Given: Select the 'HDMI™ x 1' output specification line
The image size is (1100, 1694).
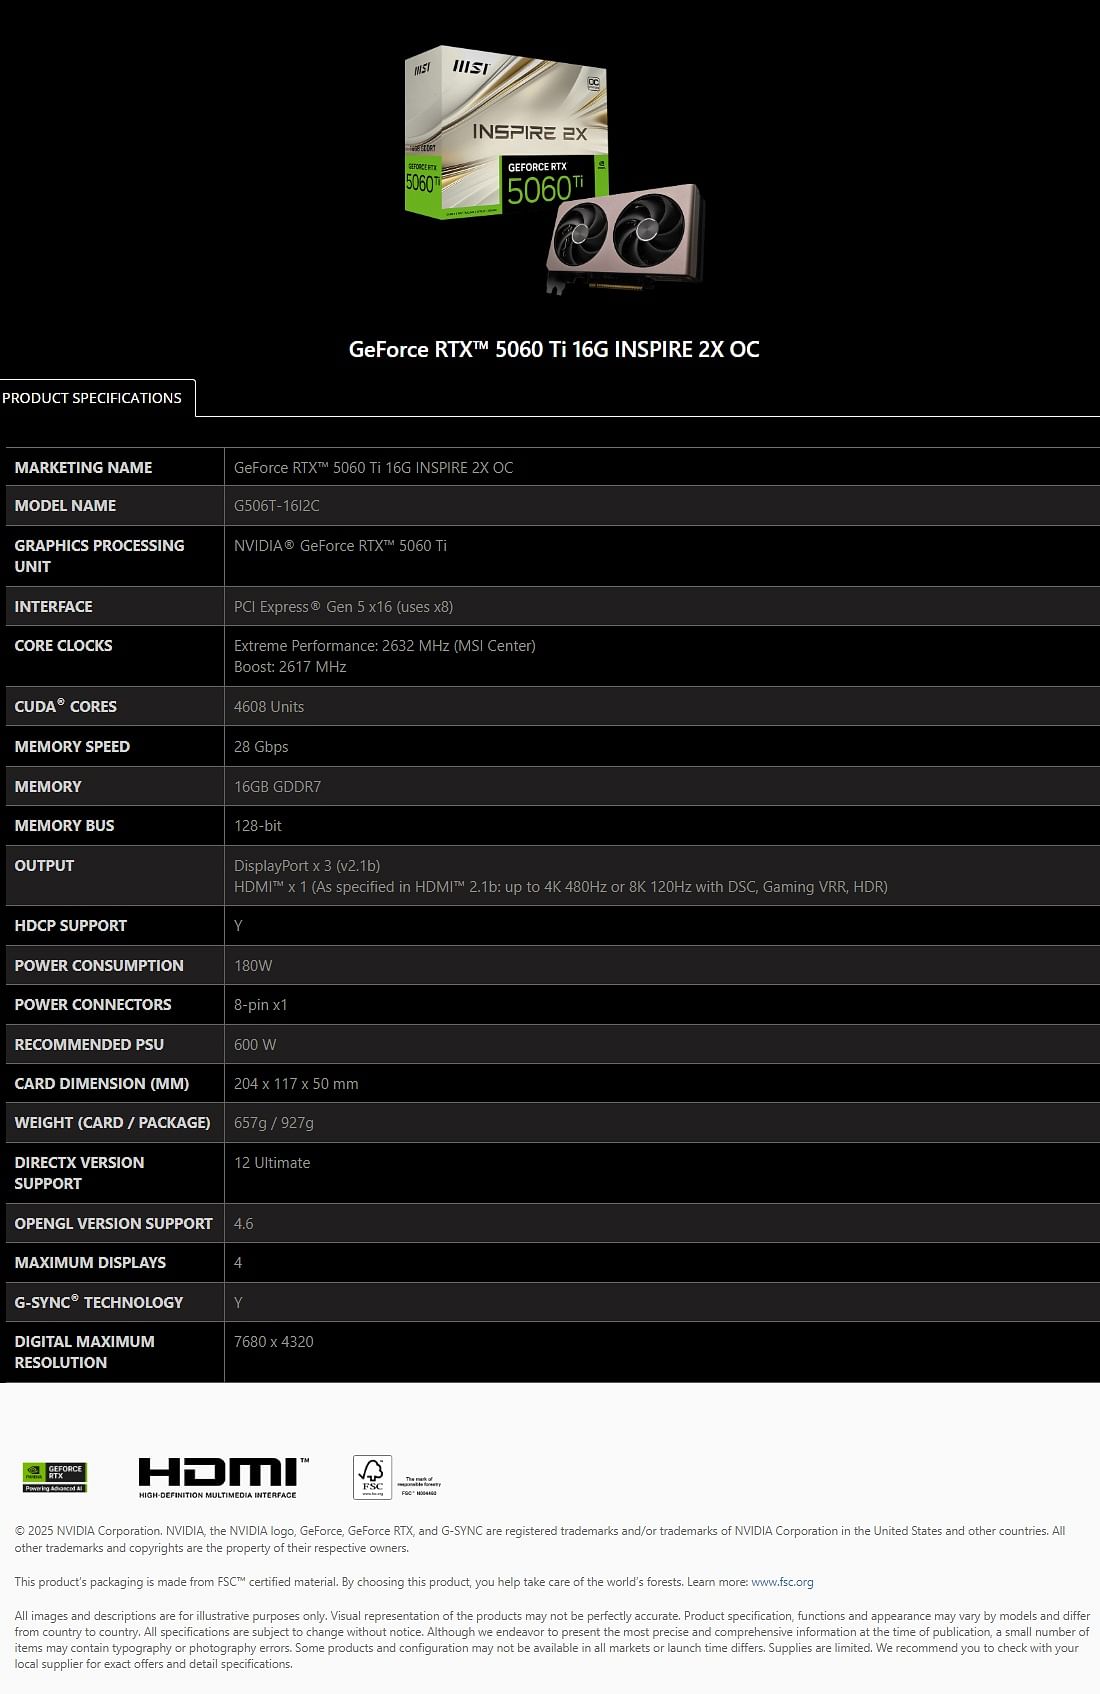Looking at the screenshot, I should coord(561,887).
